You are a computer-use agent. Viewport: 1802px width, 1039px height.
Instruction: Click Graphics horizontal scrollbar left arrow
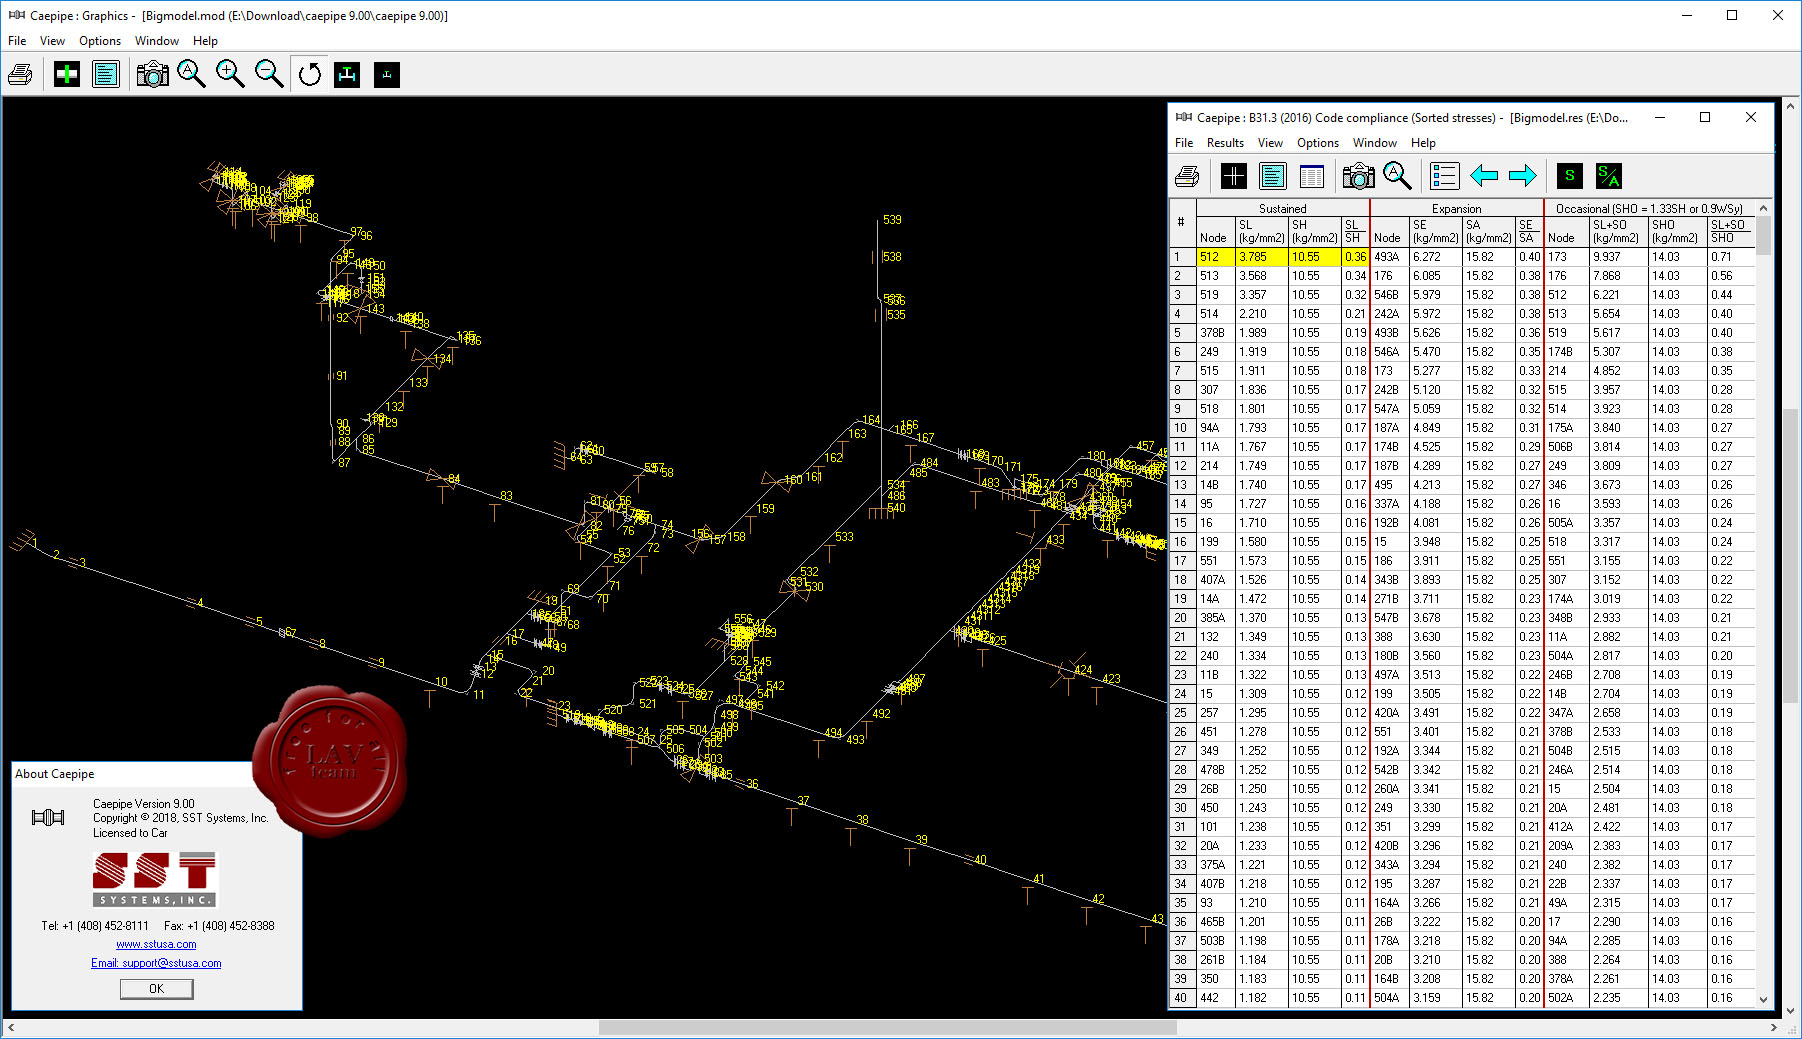tap(11, 1028)
